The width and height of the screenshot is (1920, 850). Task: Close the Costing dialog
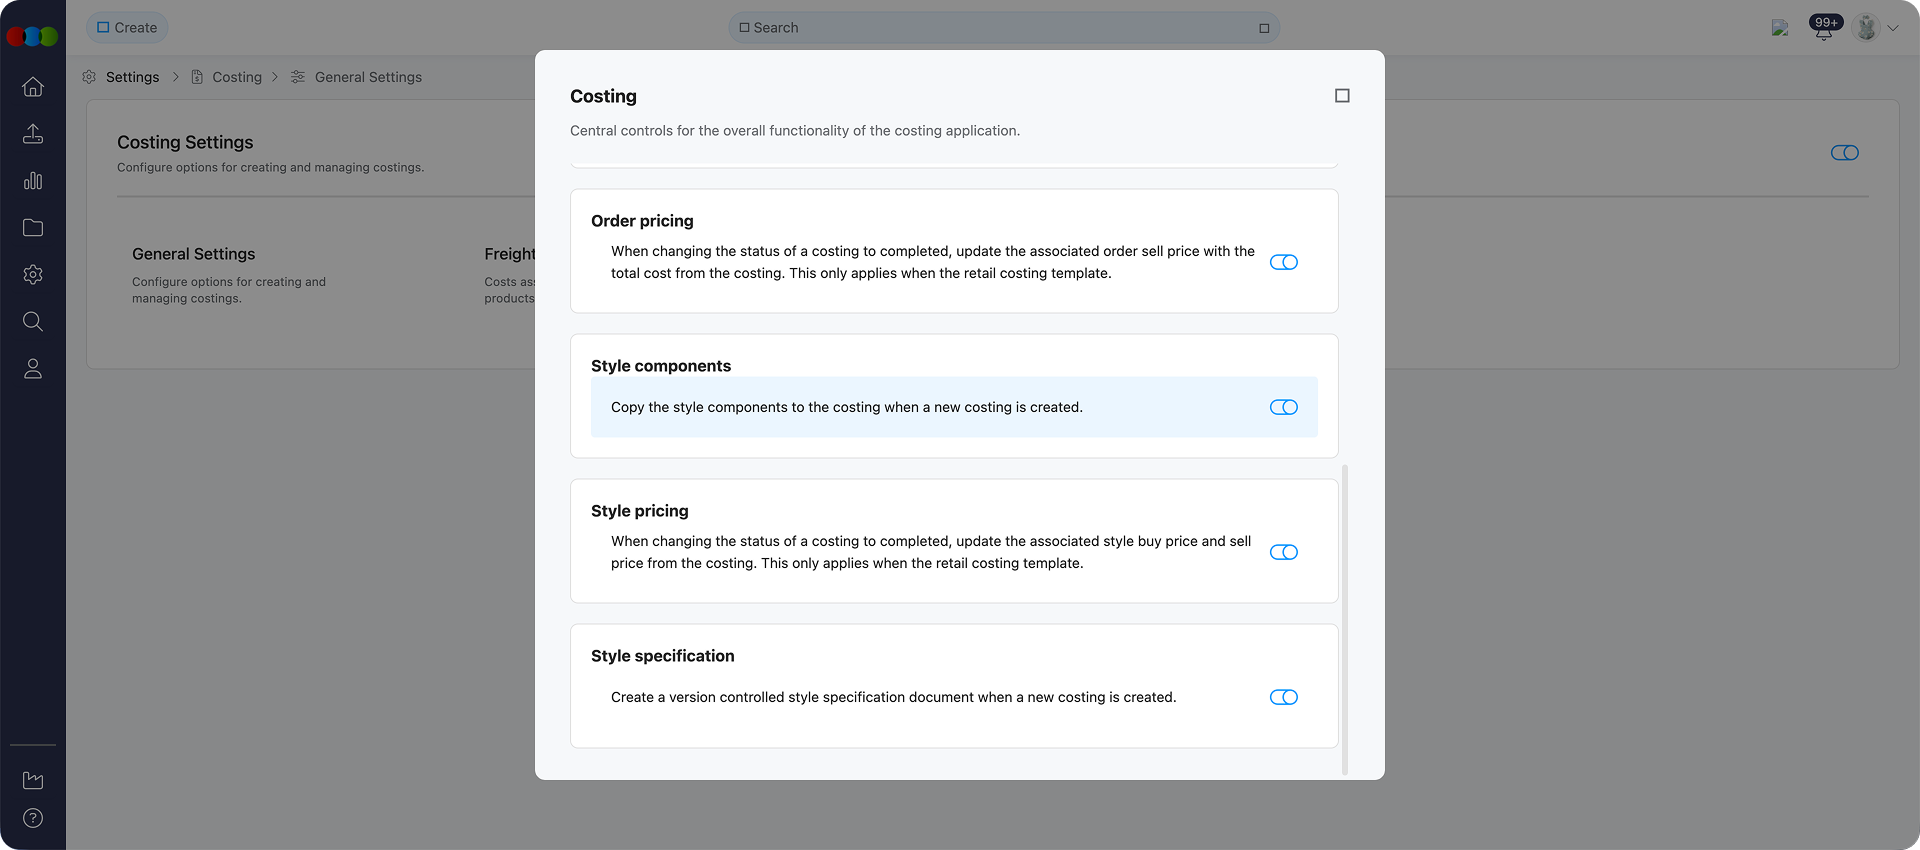[1342, 96]
